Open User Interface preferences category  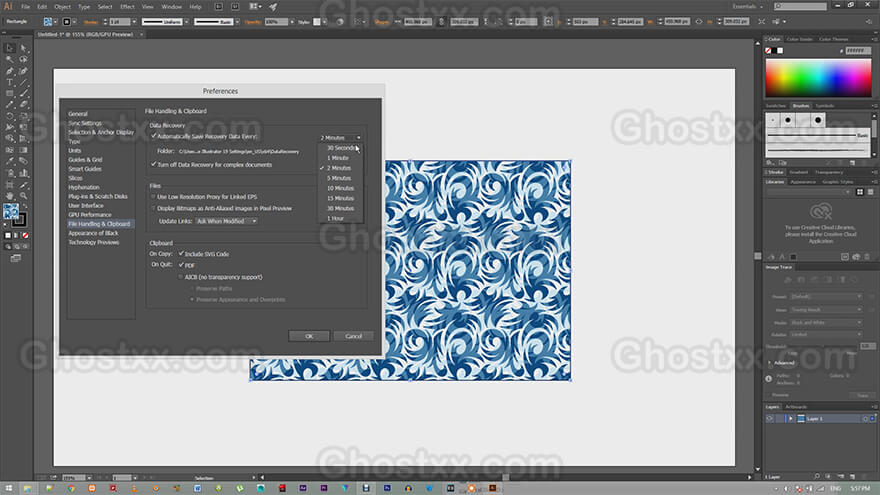pos(86,206)
